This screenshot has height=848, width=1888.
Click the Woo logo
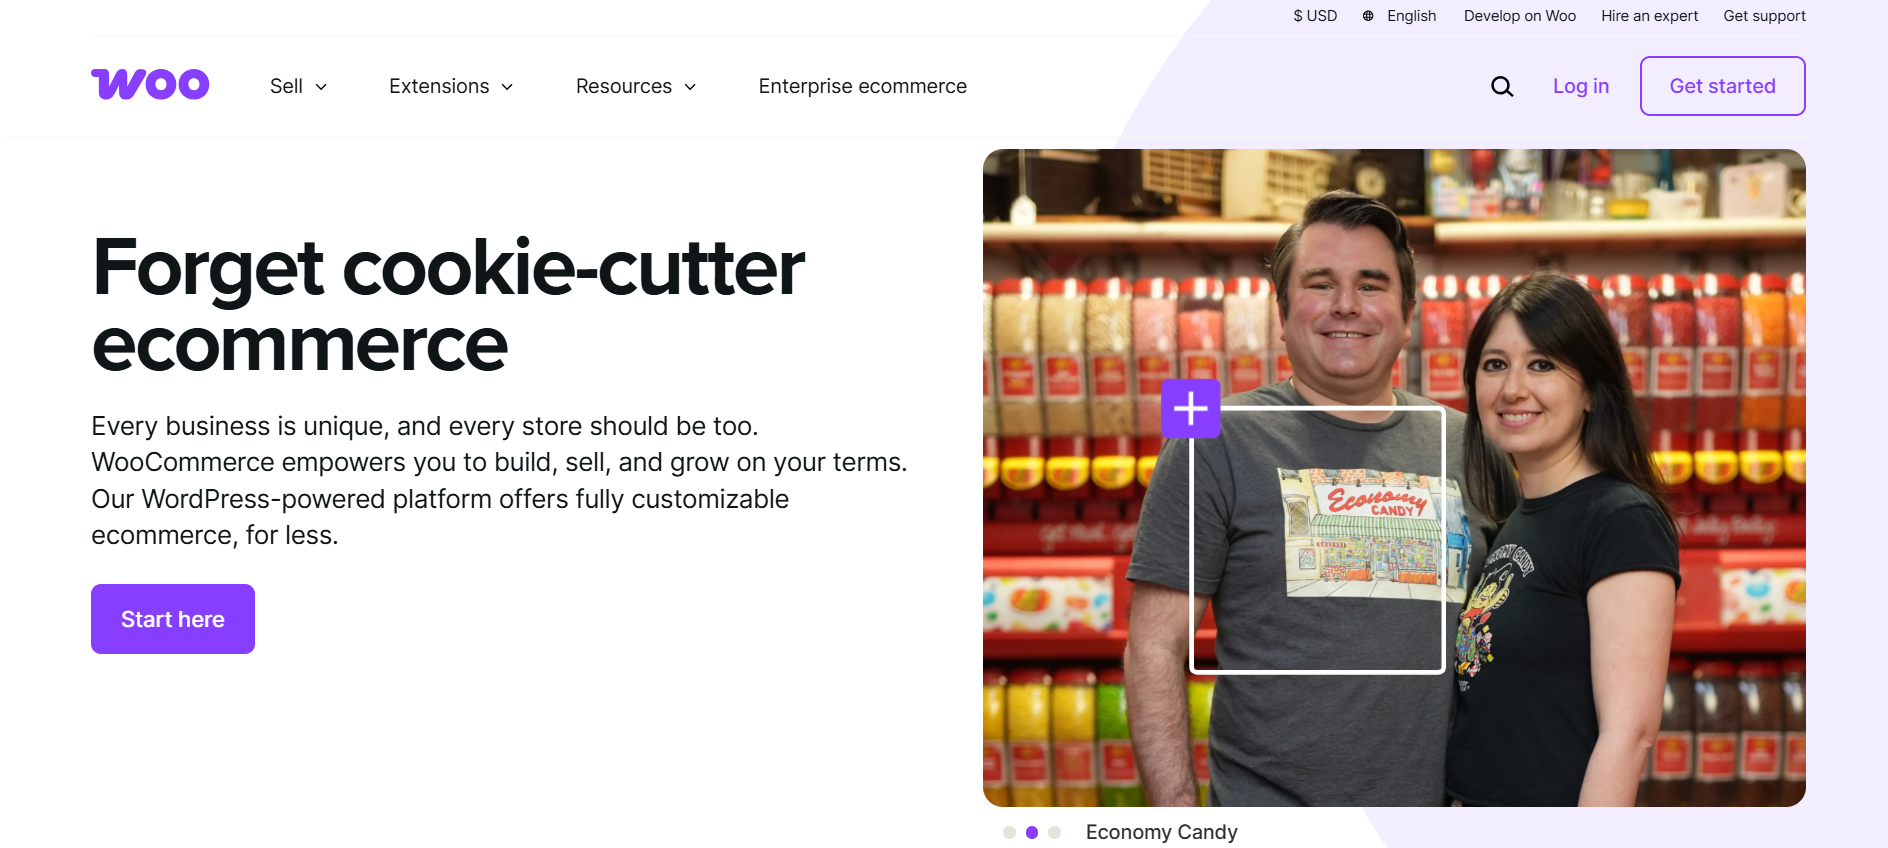[x=150, y=84]
